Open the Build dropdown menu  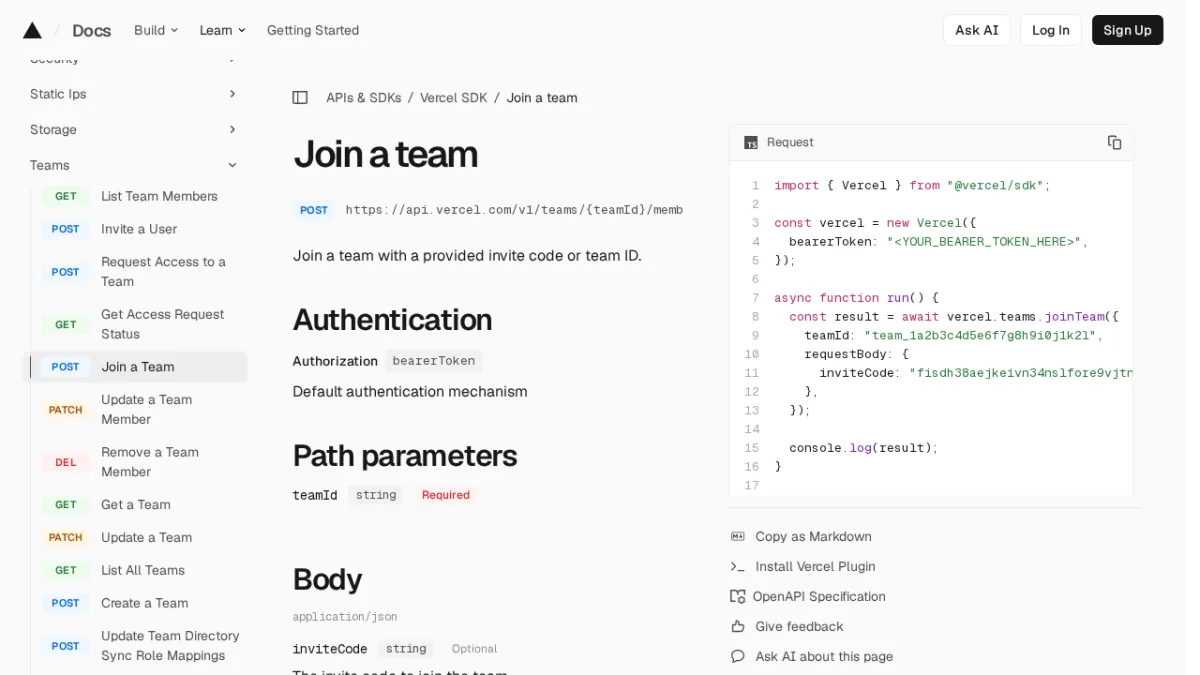pyautogui.click(x=156, y=30)
